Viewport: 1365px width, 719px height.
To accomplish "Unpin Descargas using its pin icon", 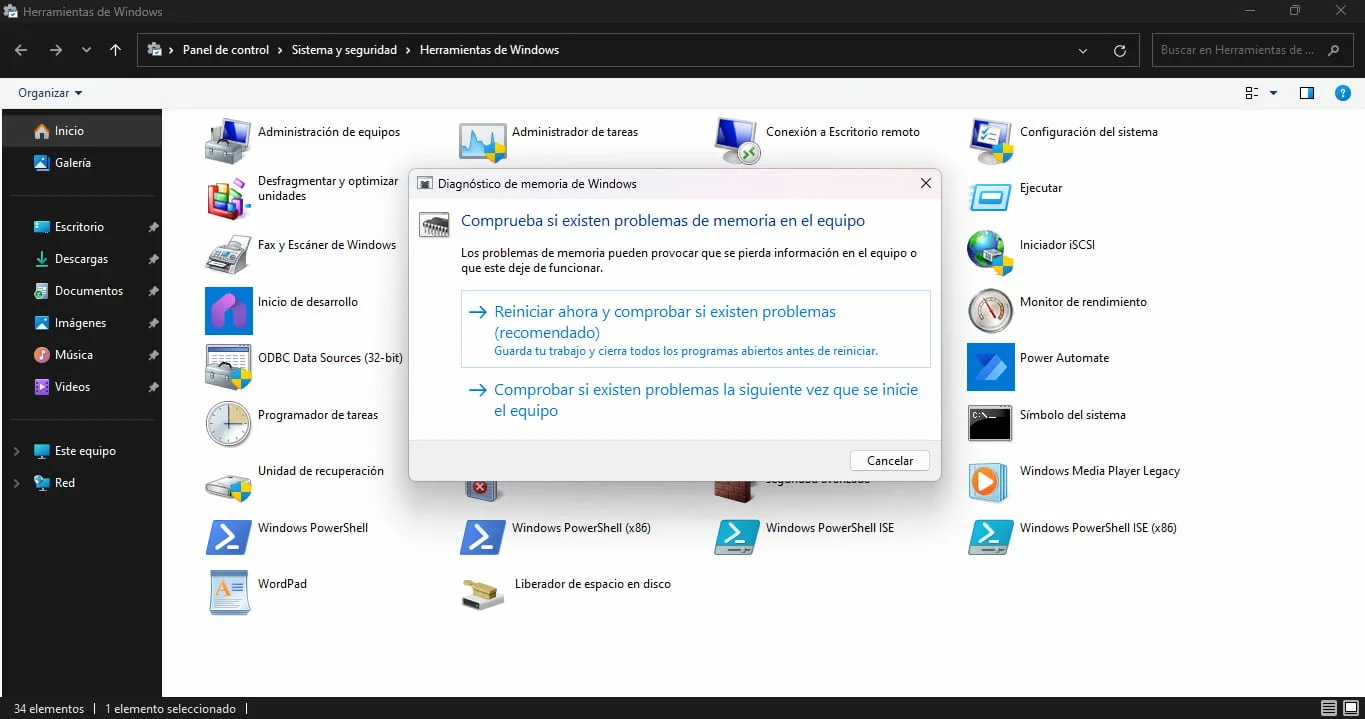I will [x=153, y=260].
